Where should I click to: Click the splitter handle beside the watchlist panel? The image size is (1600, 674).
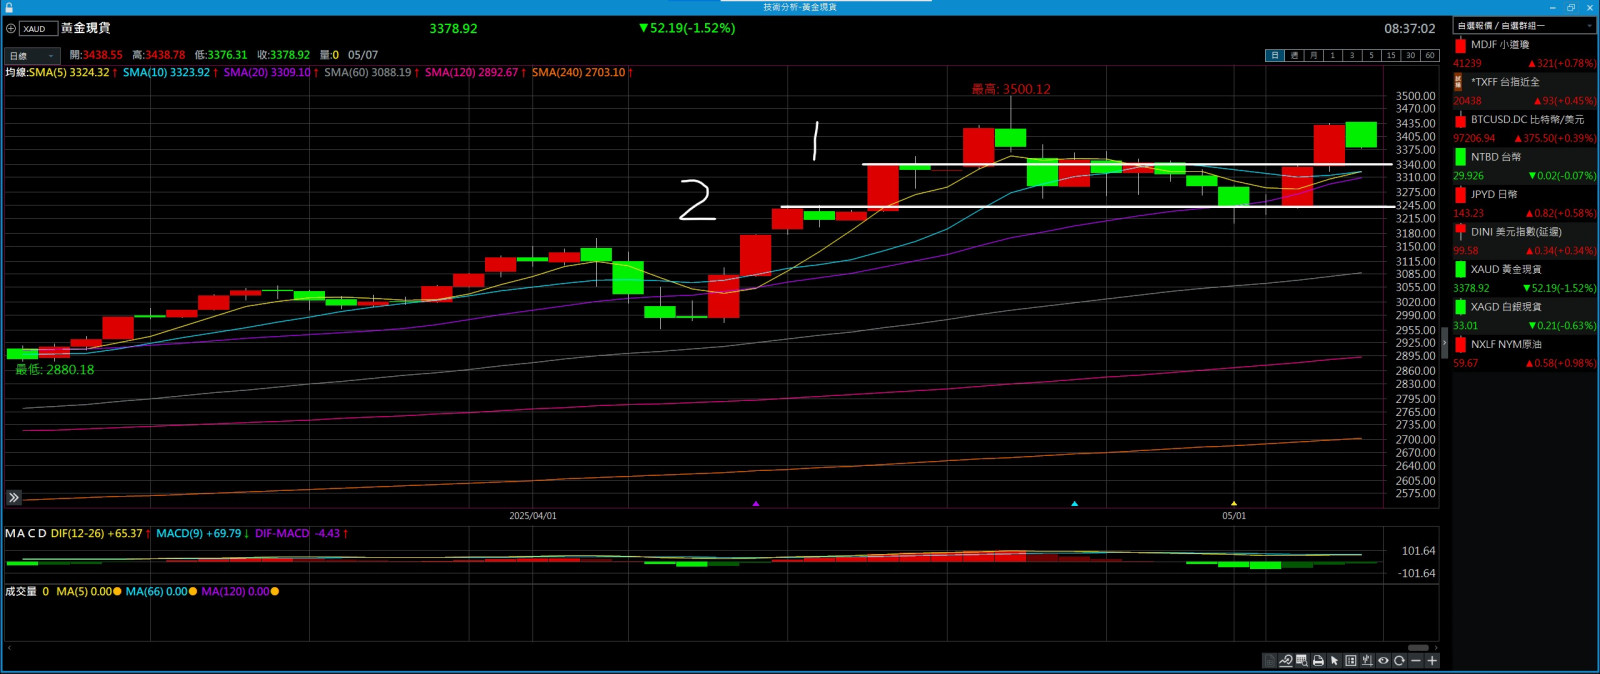click(x=1445, y=343)
